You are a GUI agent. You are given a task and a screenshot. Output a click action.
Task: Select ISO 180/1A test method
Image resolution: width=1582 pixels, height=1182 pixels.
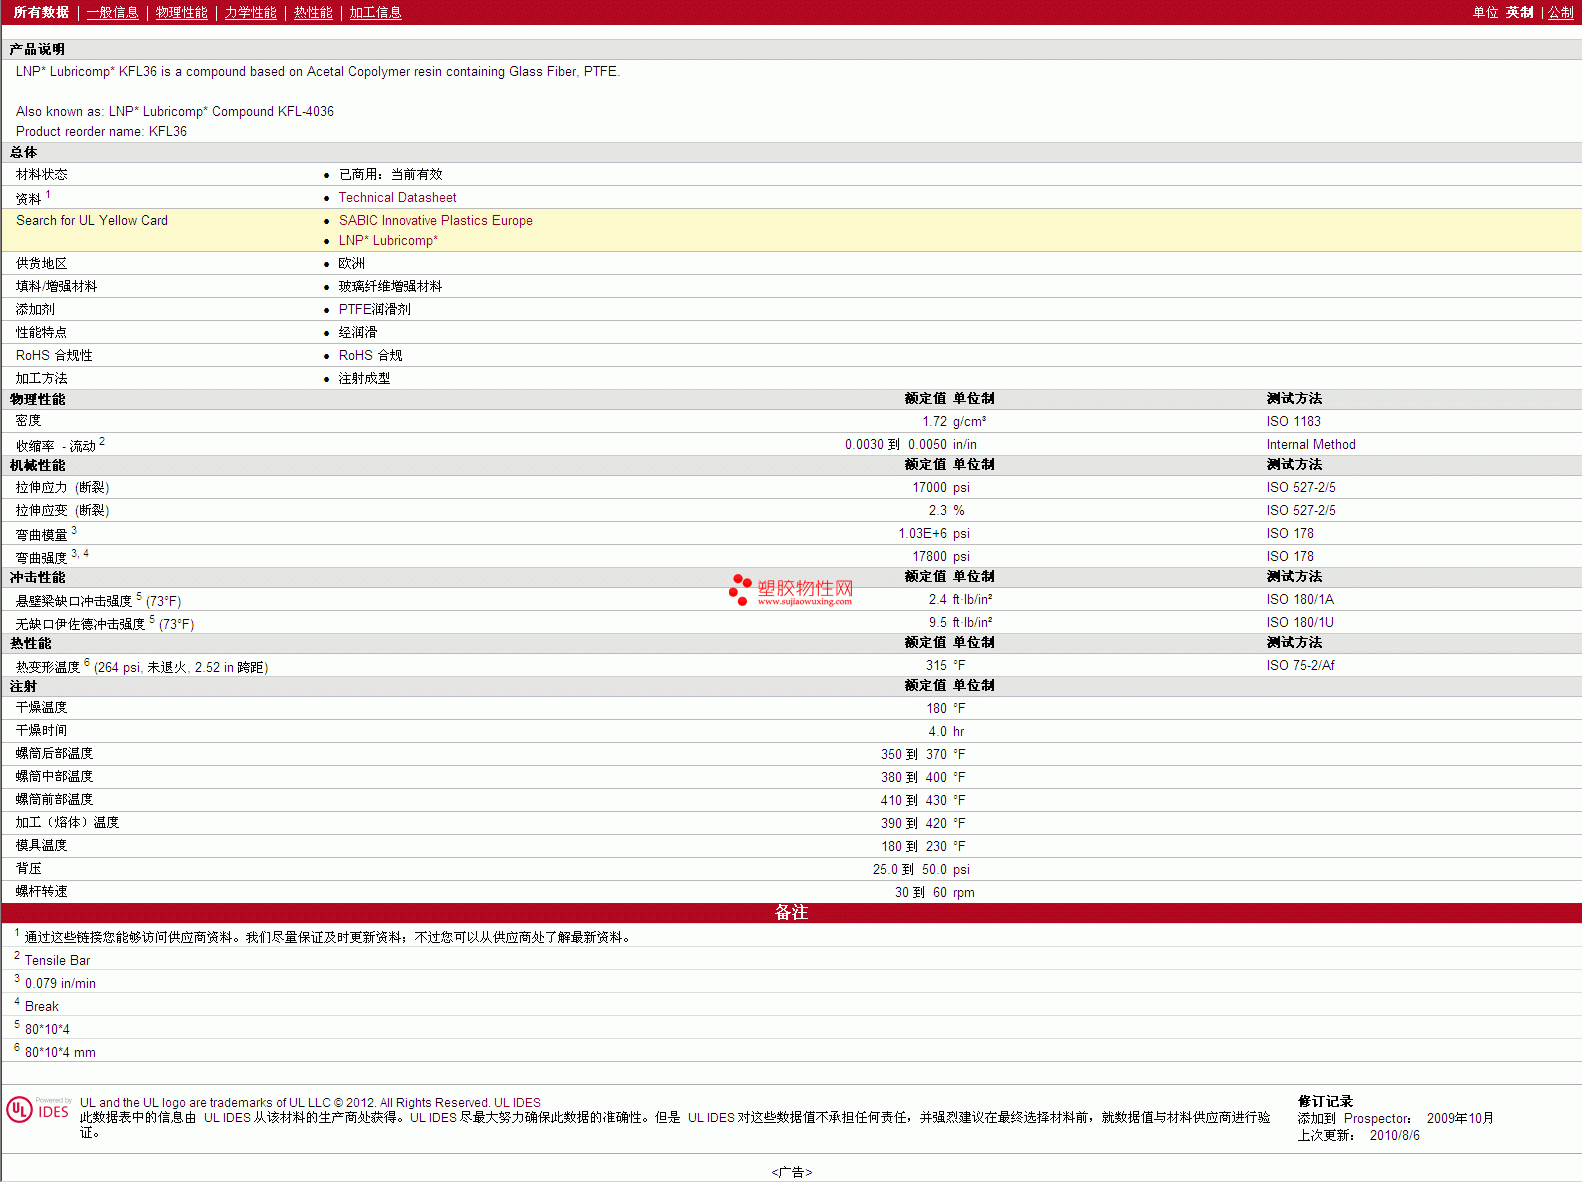1300,600
